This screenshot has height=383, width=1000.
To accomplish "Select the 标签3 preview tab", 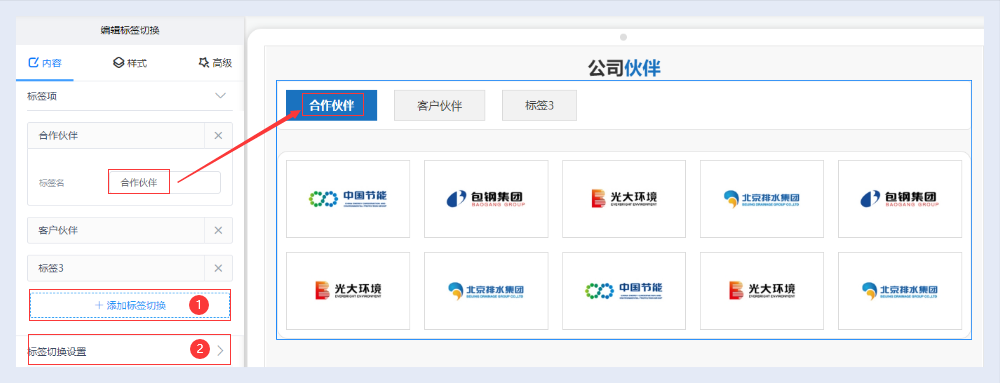I will [x=539, y=106].
